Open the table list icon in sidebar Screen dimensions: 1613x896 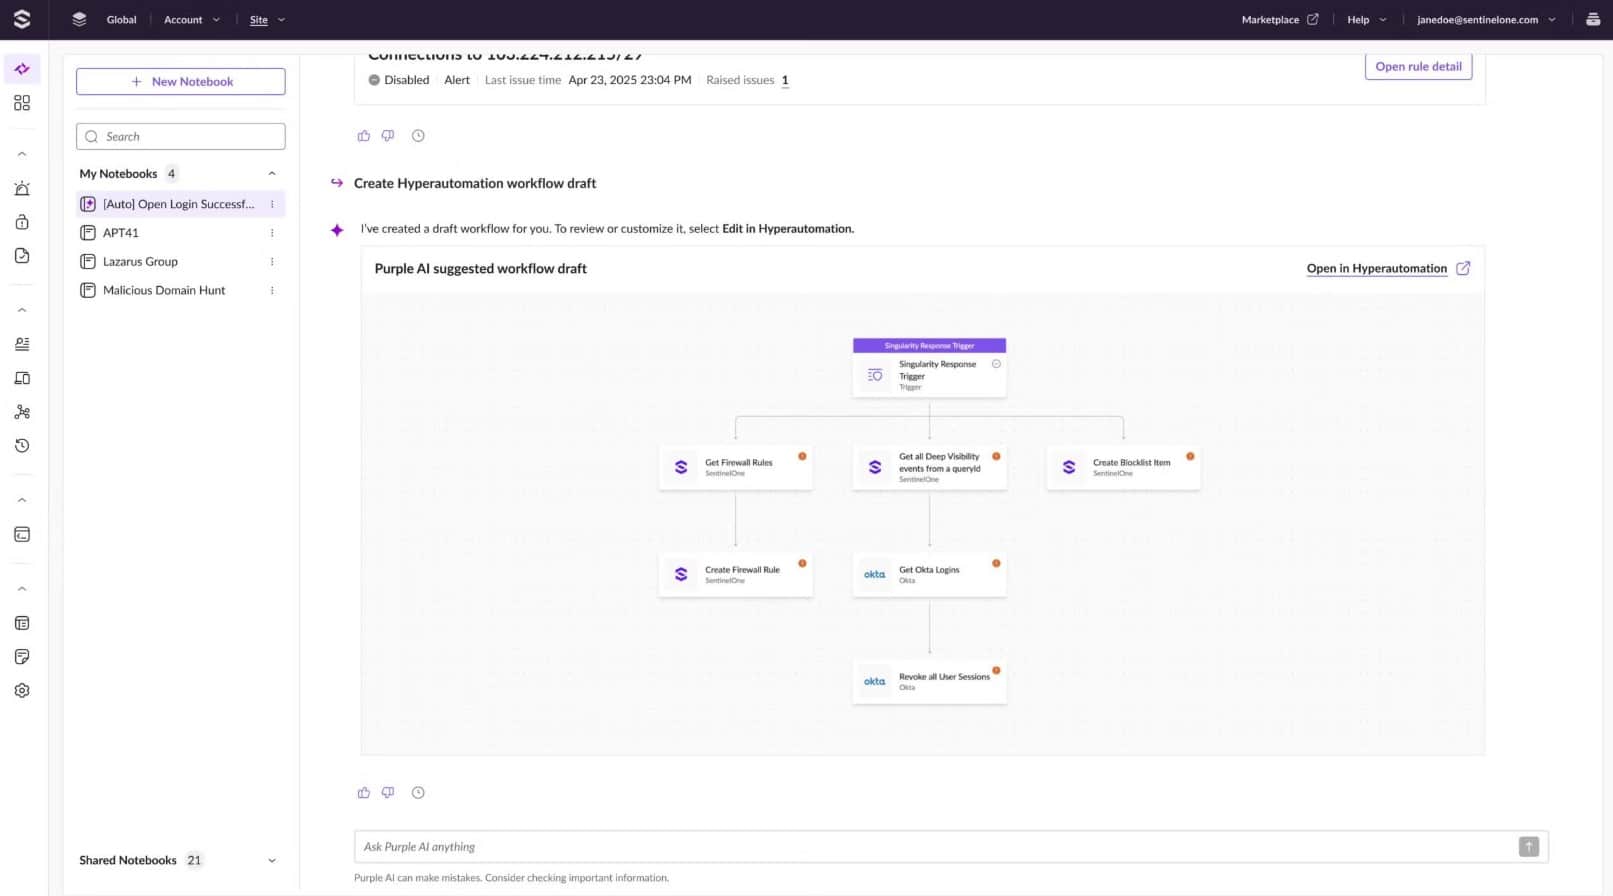point(22,623)
